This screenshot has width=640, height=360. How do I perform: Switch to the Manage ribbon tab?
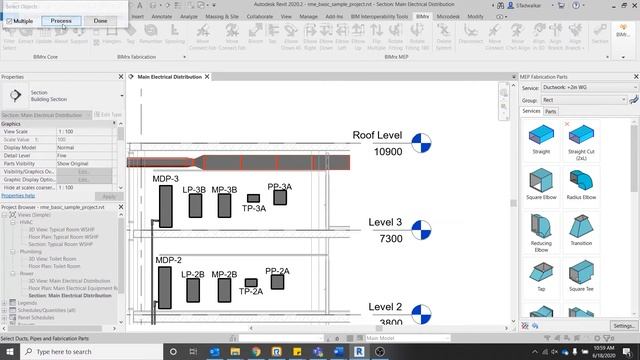click(x=308, y=17)
